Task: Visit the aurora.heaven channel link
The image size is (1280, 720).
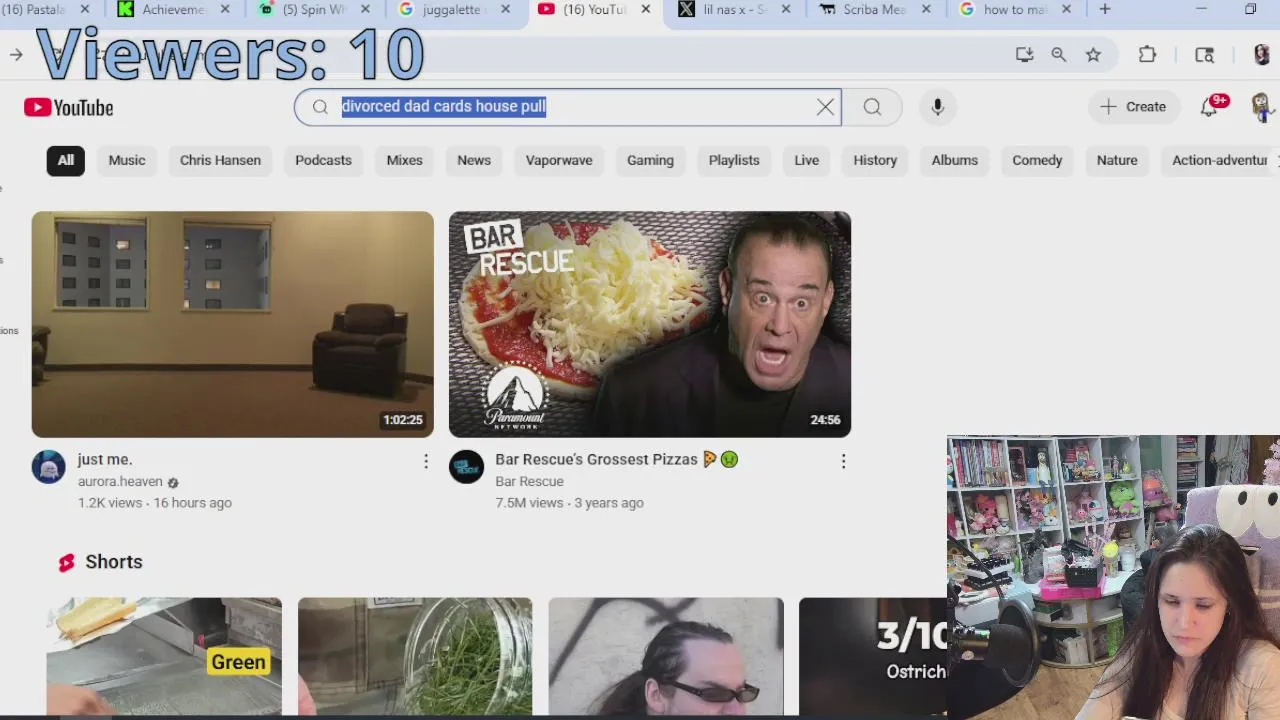Action: click(120, 481)
